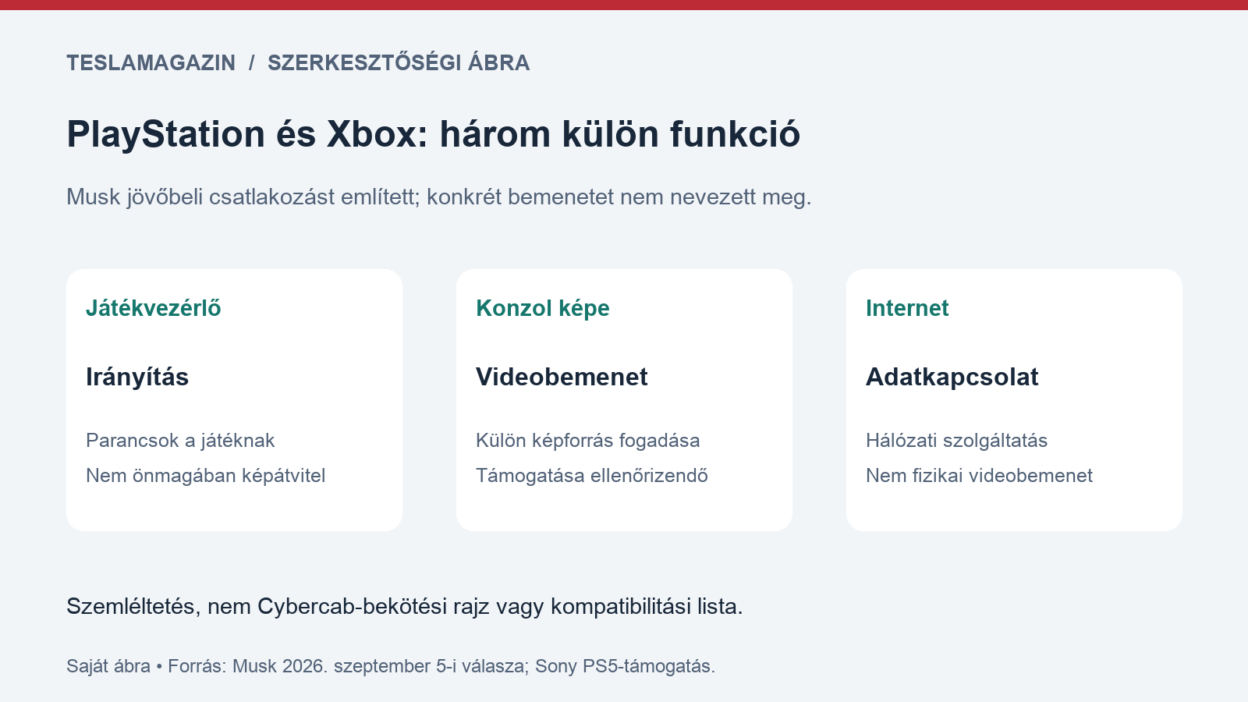Select the line 'Hálózati szolgáltatás'
Screen dimensions: 1248x702
coord(957,440)
